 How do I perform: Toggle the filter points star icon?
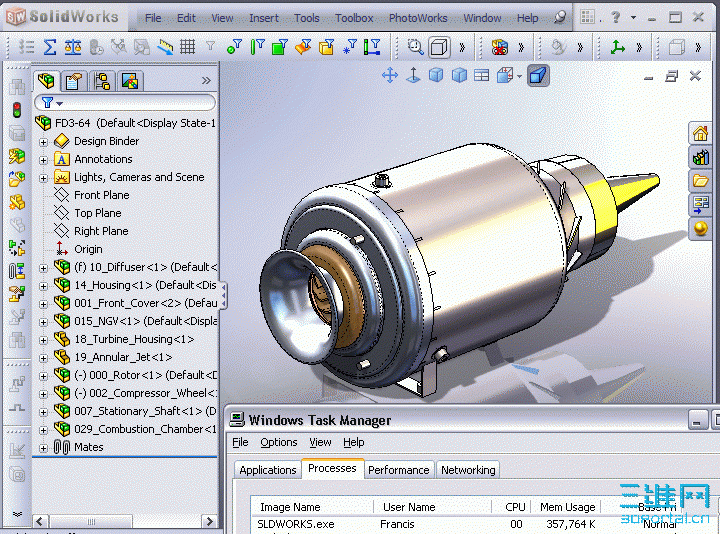pyautogui.click(x=349, y=46)
